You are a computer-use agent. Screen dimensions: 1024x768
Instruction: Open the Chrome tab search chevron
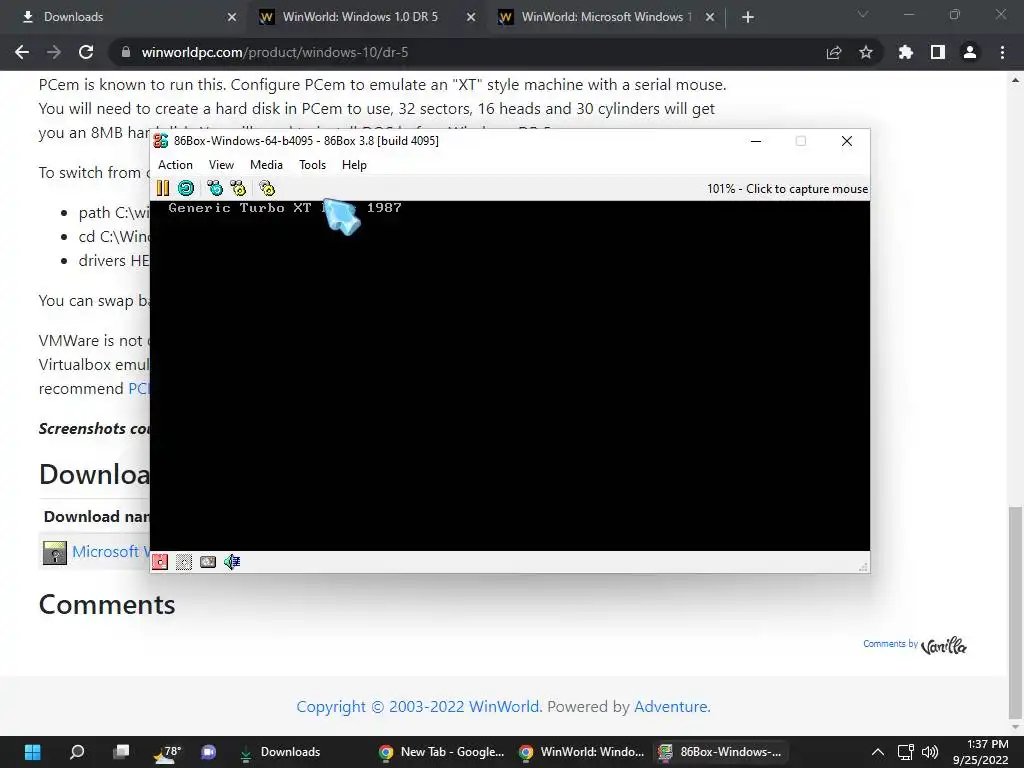(x=863, y=14)
